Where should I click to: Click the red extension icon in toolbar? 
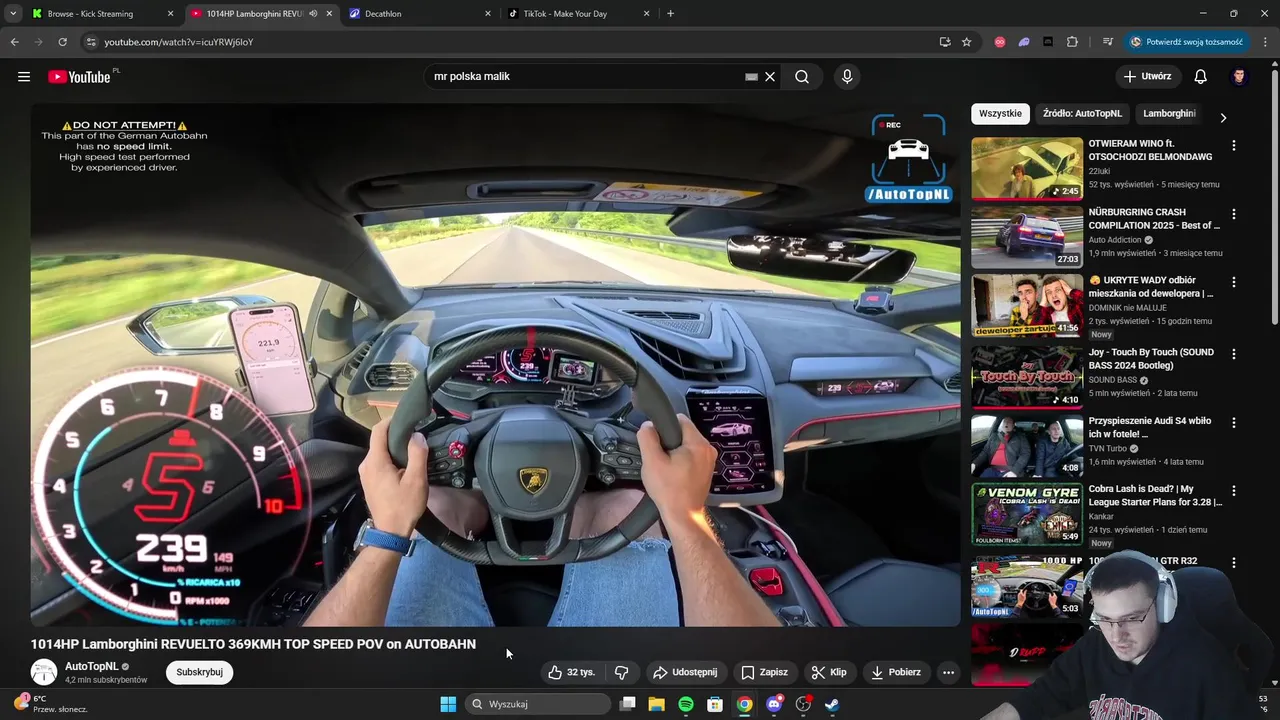pos(1000,42)
